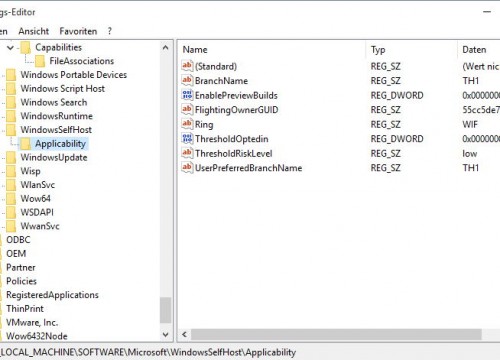500x360 pixels.
Task: Select the ODBC key in the tree
Action: pos(18,240)
